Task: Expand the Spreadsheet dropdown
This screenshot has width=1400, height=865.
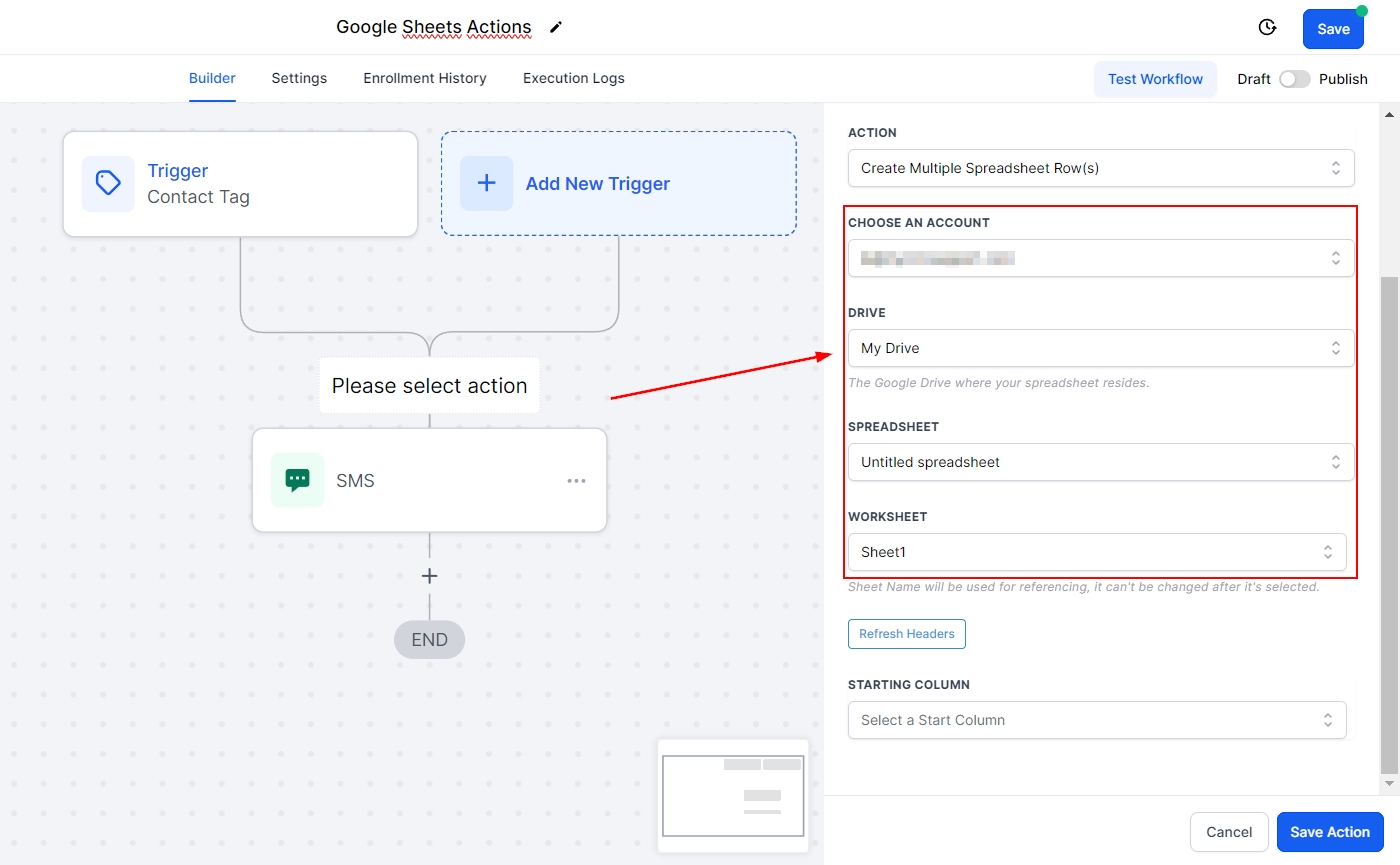Action: 1100,462
